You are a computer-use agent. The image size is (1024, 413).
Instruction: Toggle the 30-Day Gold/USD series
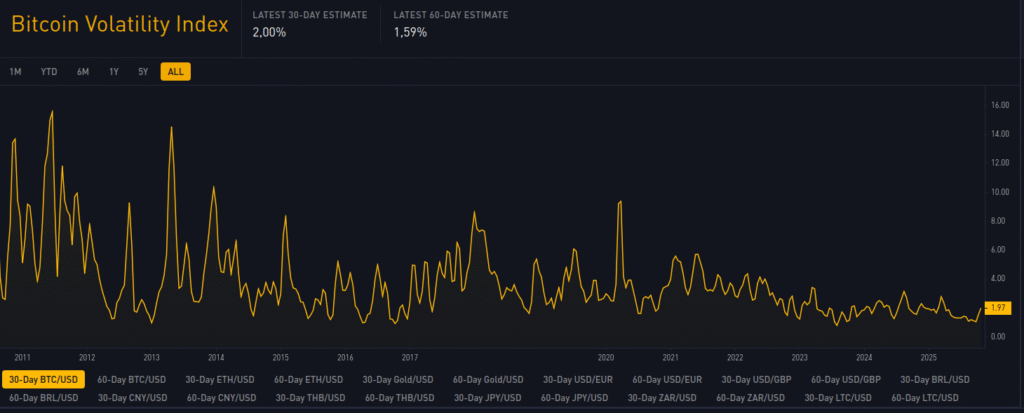click(x=398, y=379)
